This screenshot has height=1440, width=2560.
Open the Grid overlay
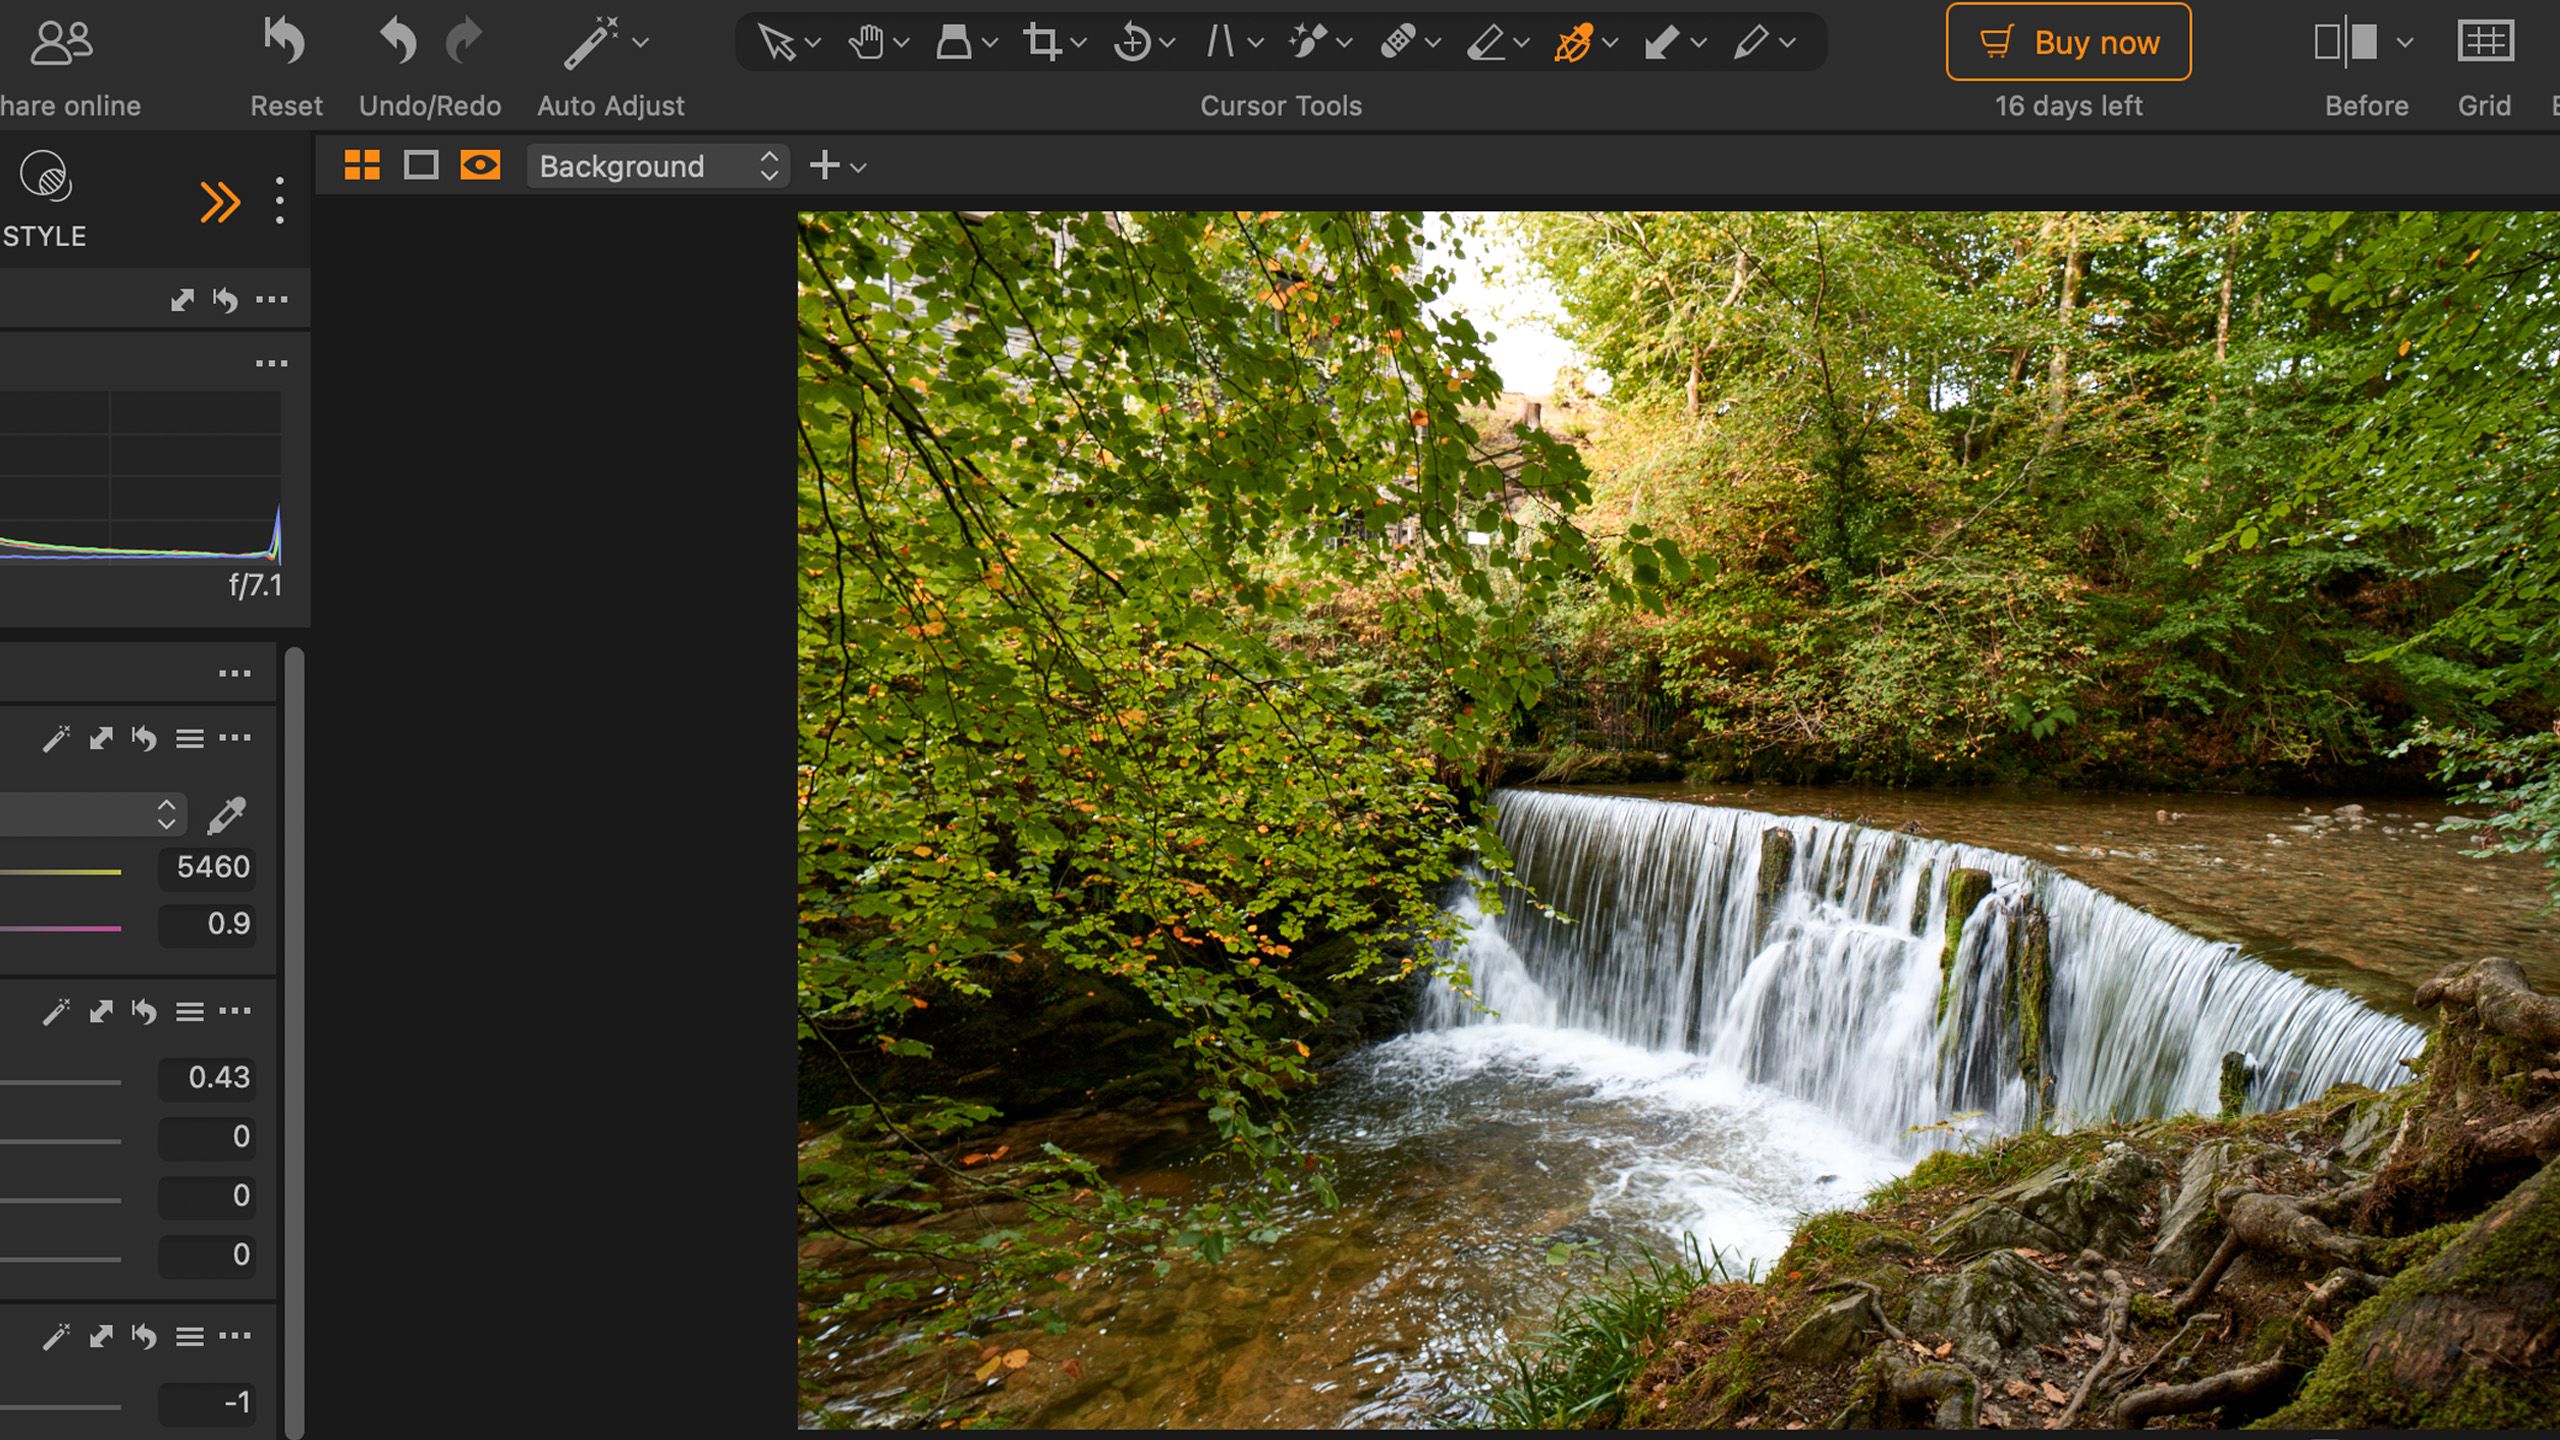pos(2486,40)
